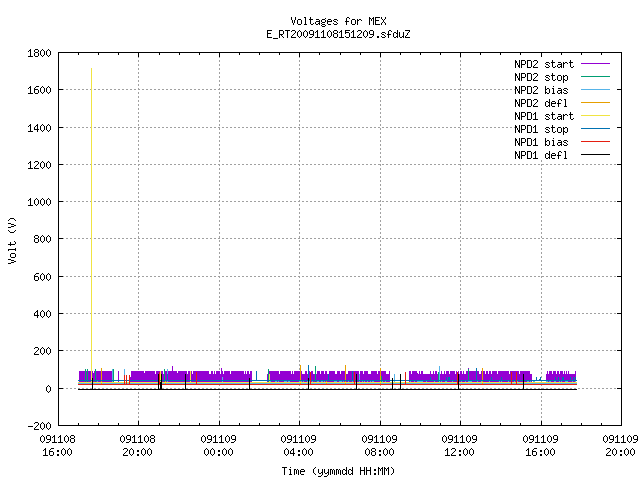Click the 'NPD2 stop' legend label
Viewport: 640px width, 480px height.
[x=541, y=77]
